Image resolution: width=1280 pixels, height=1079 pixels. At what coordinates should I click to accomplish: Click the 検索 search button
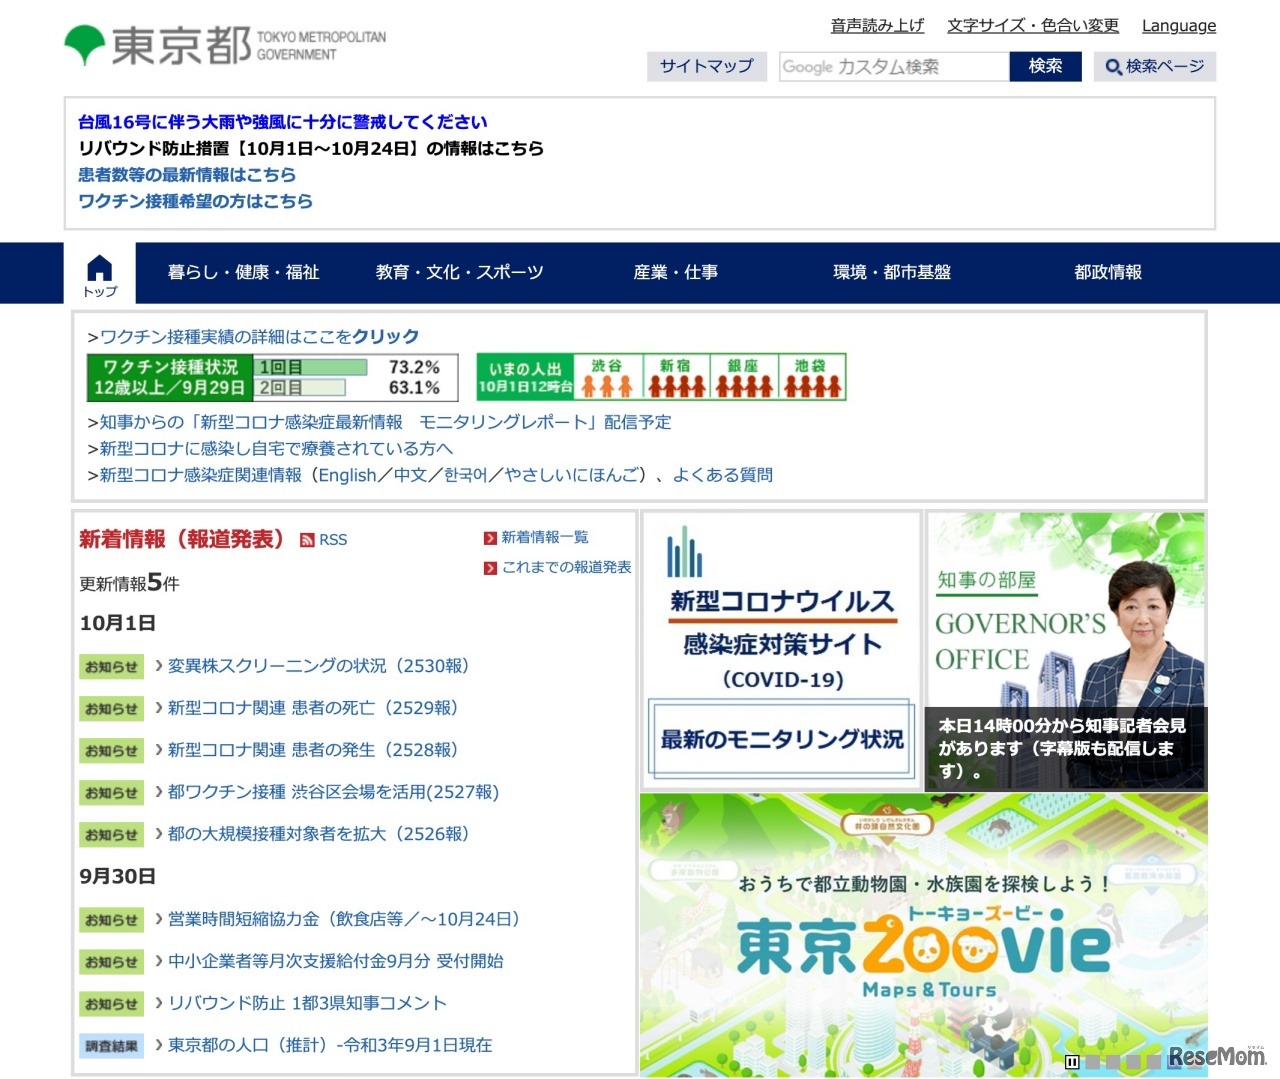pos(1046,67)
